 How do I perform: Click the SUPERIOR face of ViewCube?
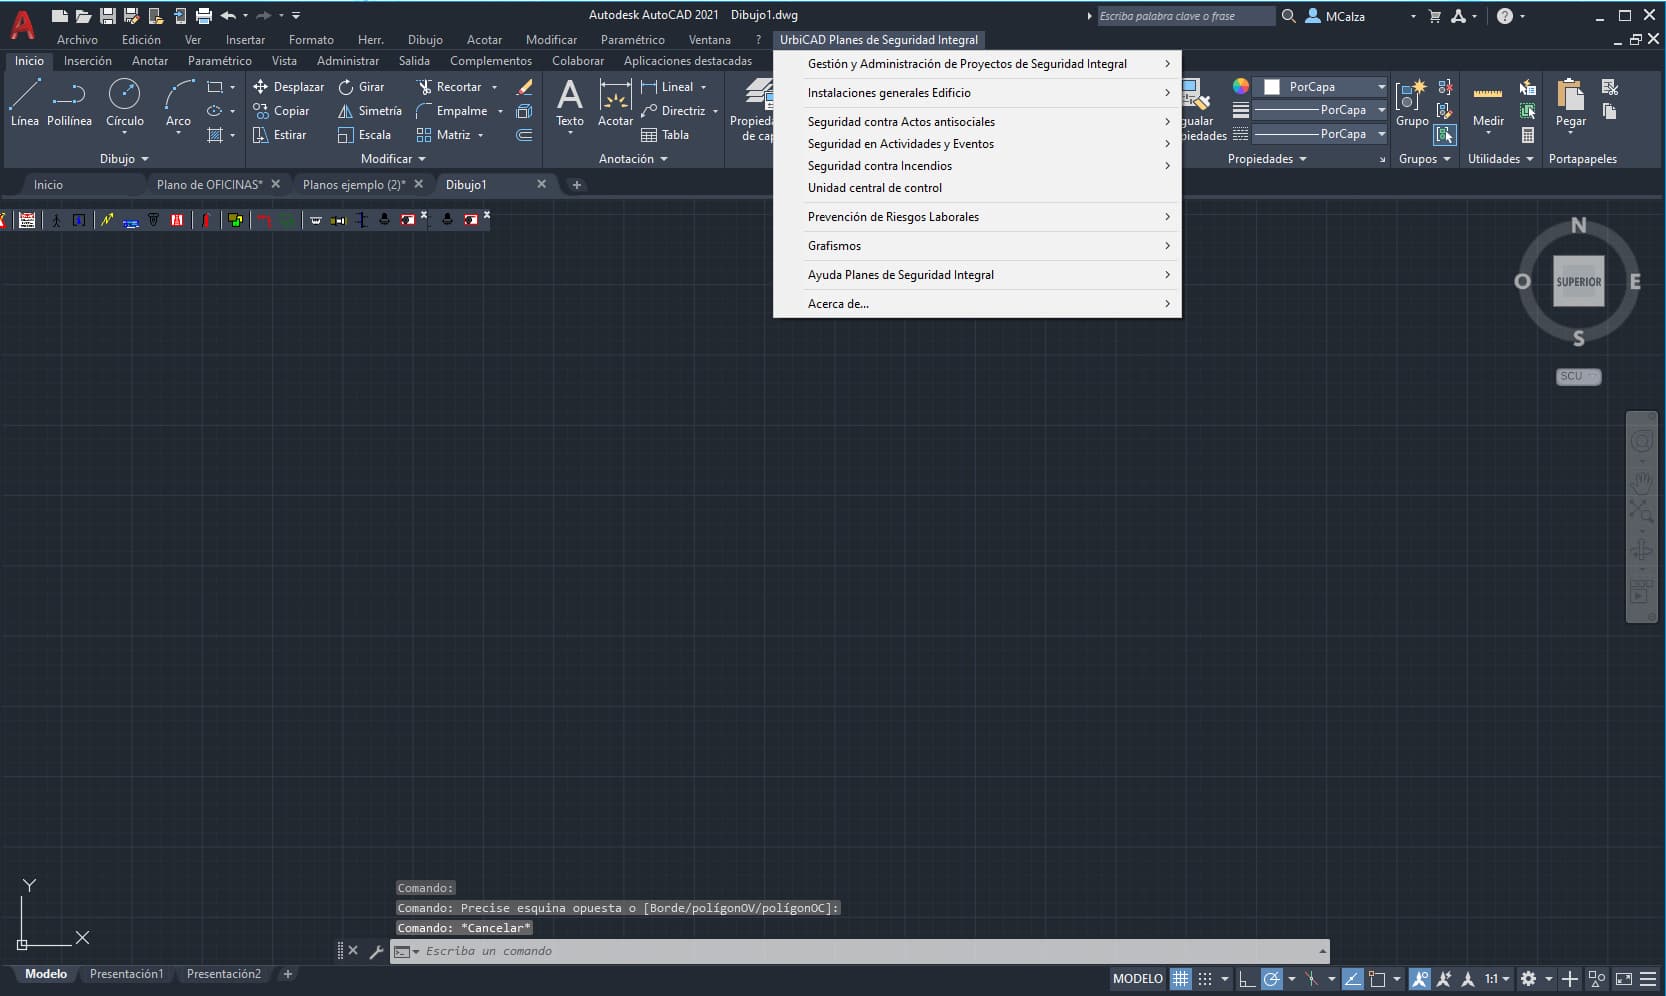pos(1579,282)
